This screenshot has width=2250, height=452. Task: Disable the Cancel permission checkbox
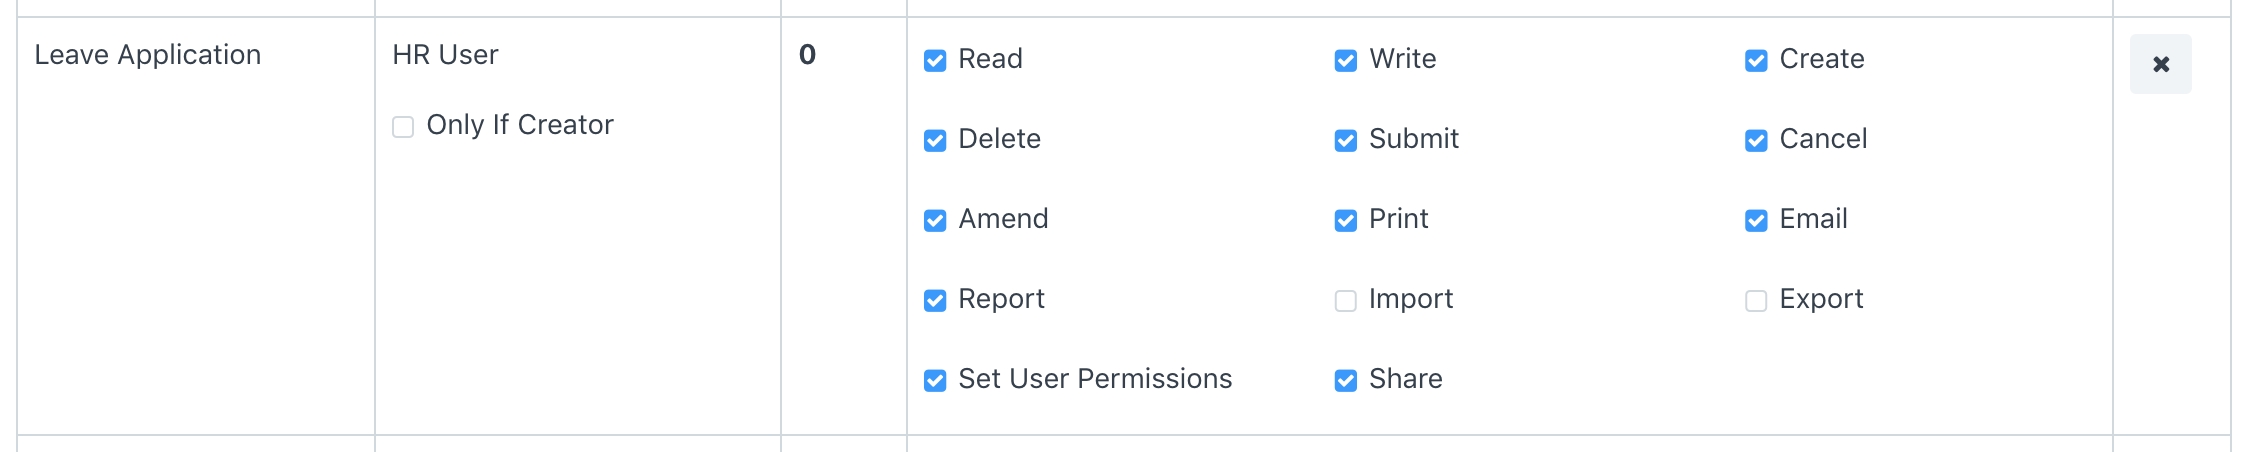[x=1756, y=141]
